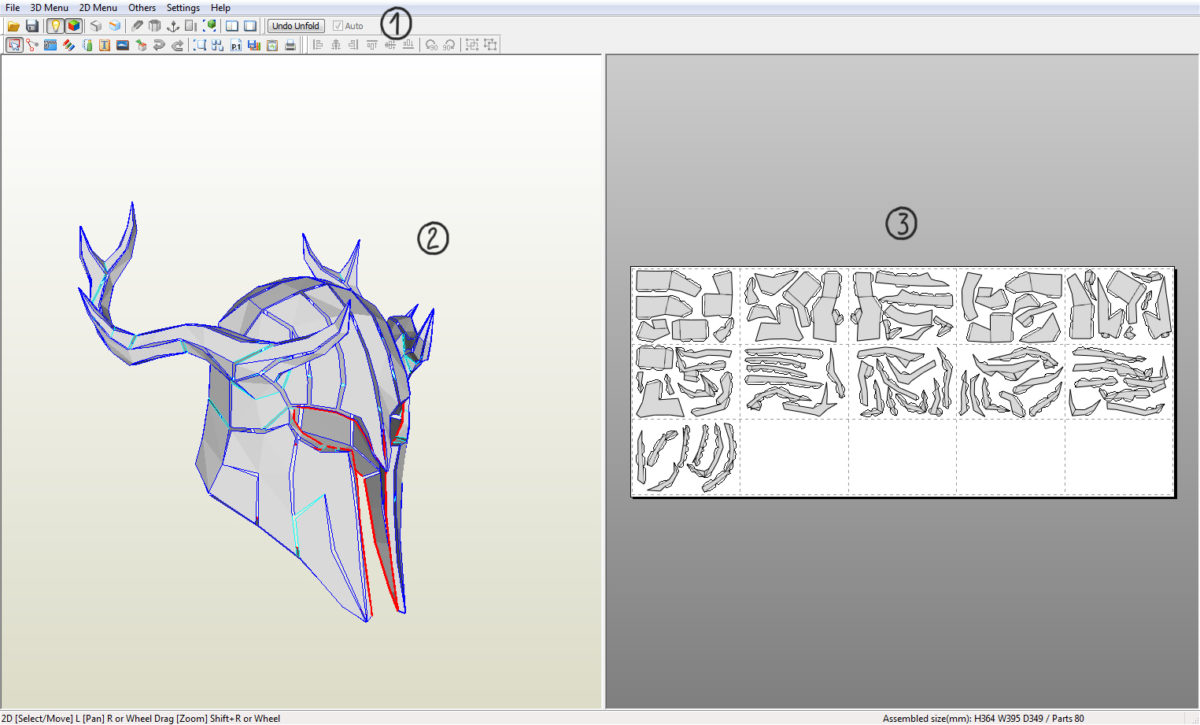
Task: Activate the edge join/disjoin tool
Action: [31, 45]
